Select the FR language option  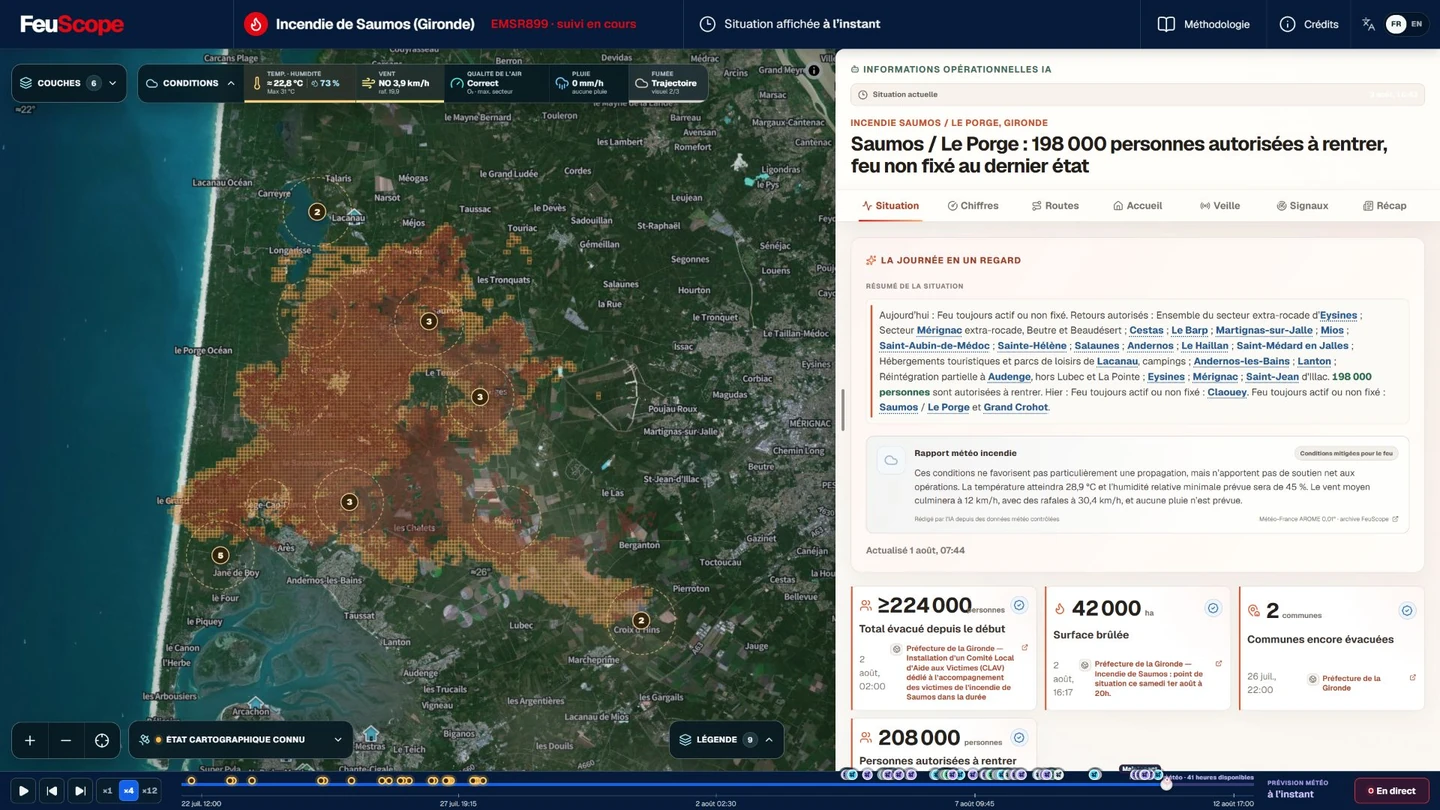(1396, 24)
